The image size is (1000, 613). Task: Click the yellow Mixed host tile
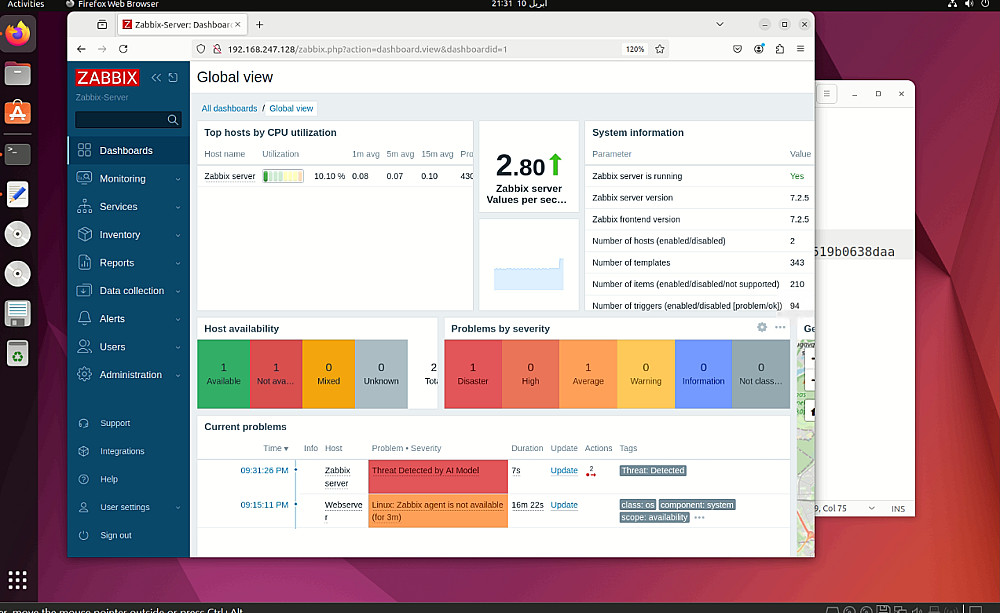coord(328,374)
